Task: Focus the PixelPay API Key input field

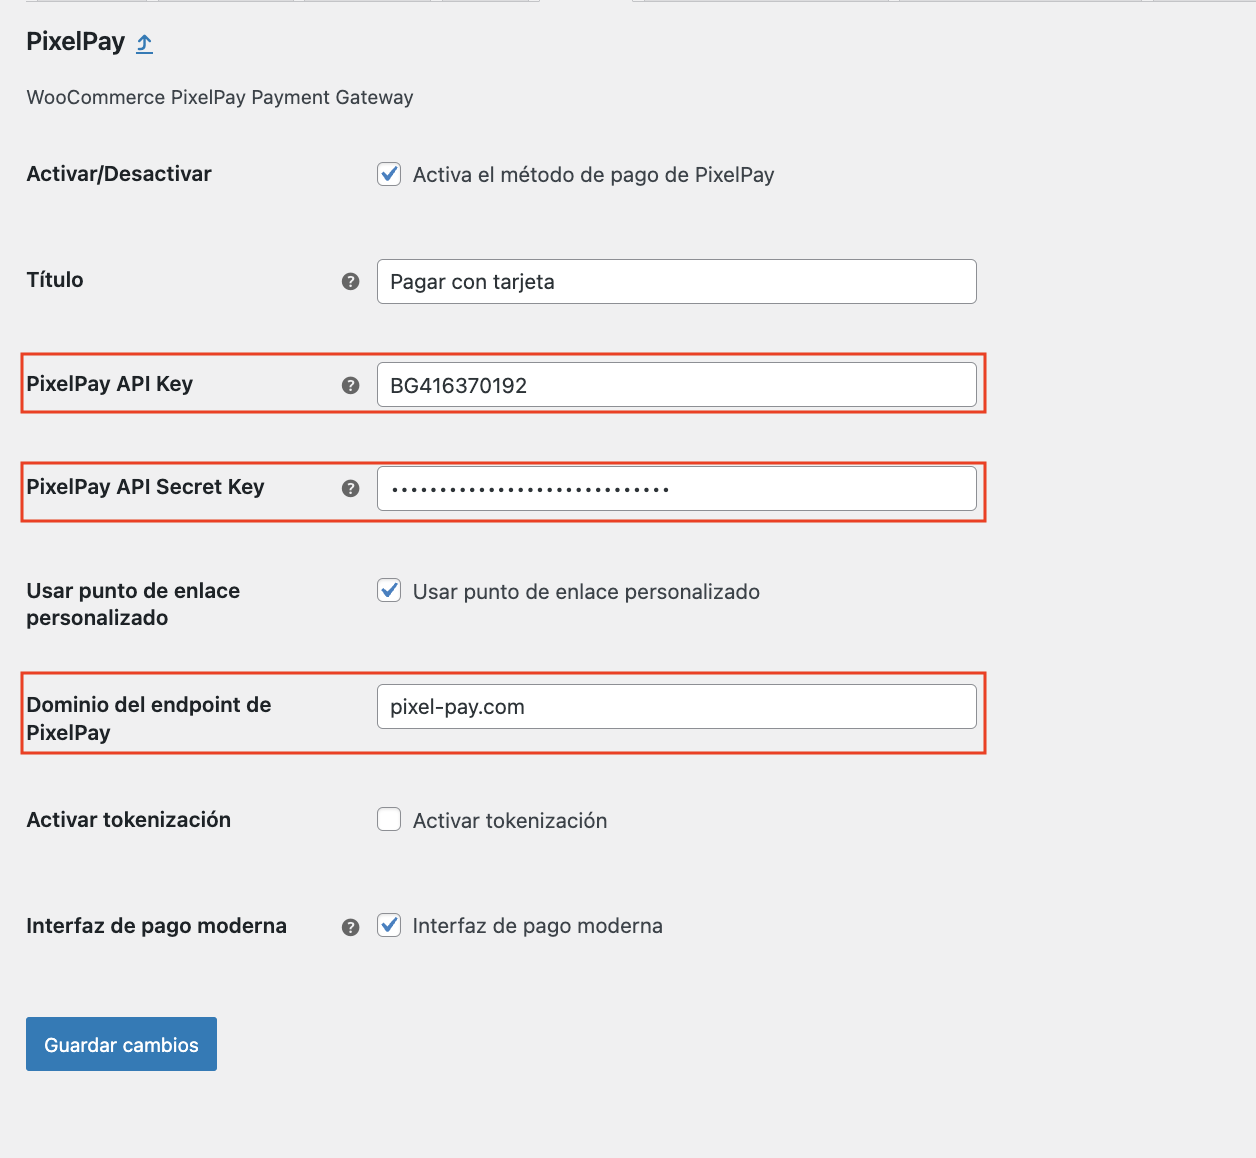Action: (x=676, y=385)
